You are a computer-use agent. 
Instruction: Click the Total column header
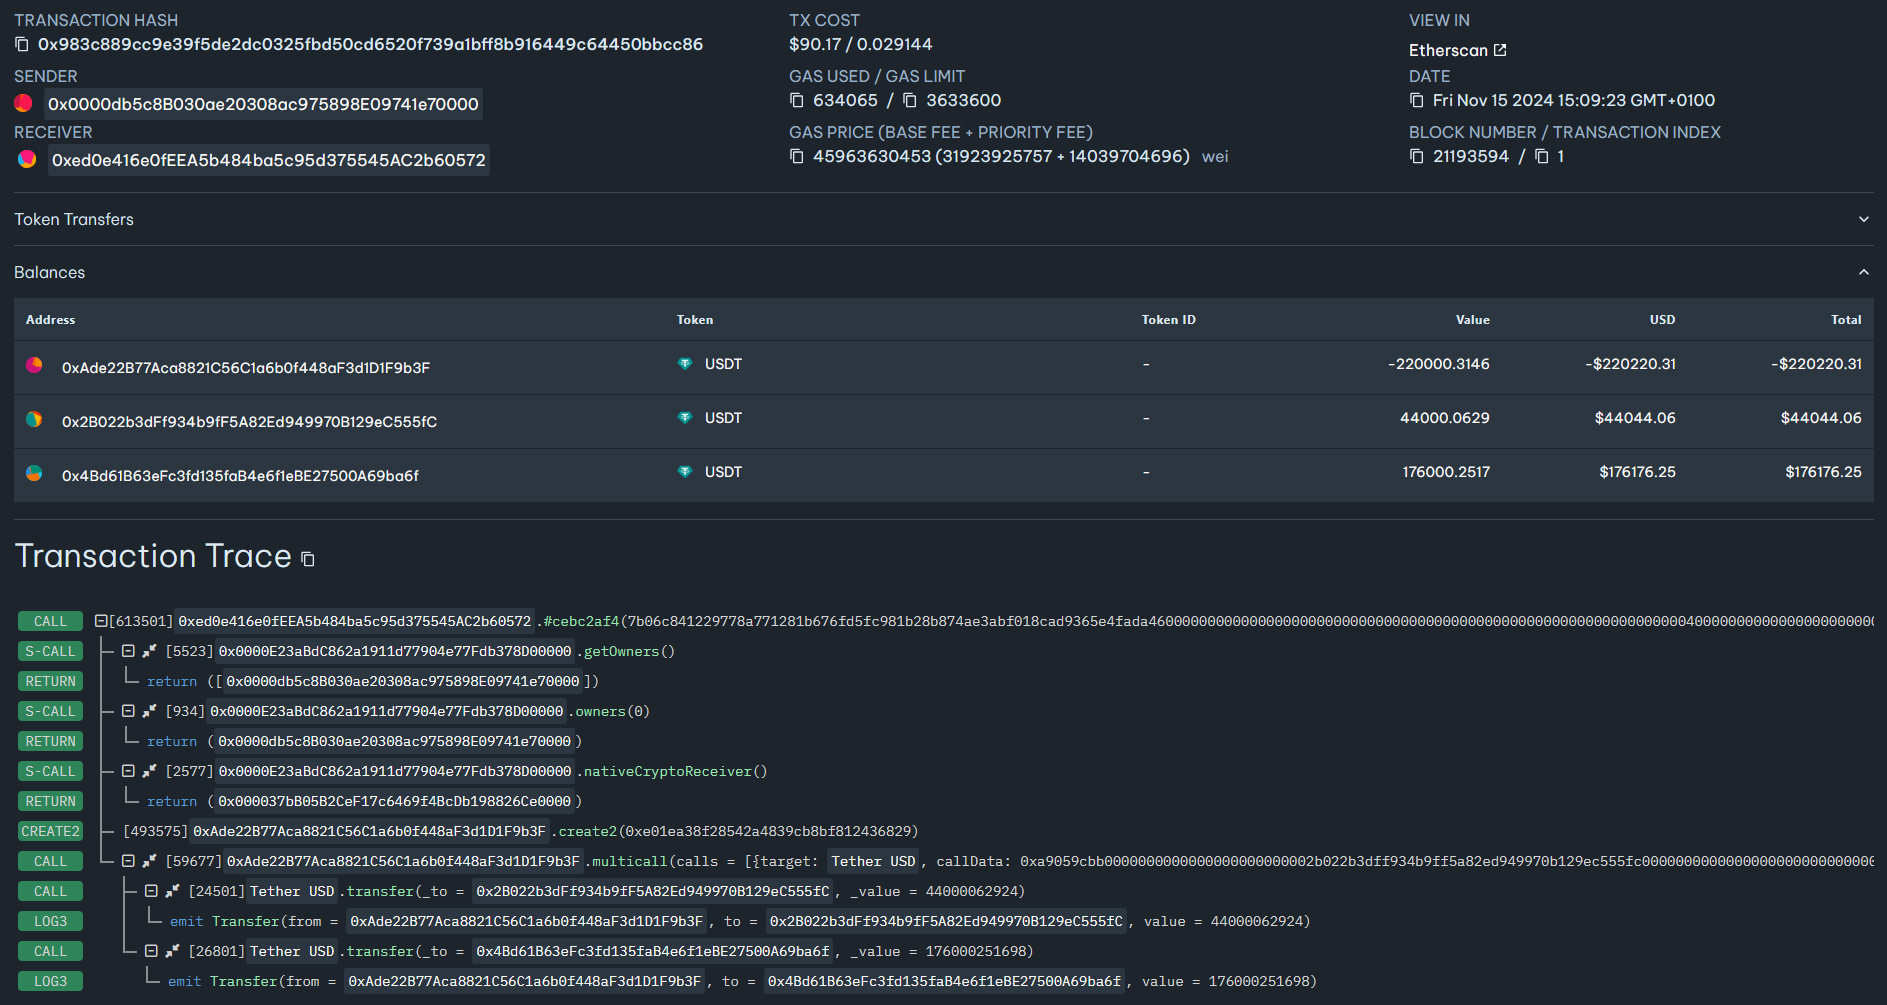pyautogui.click(x=1846, y=320)
